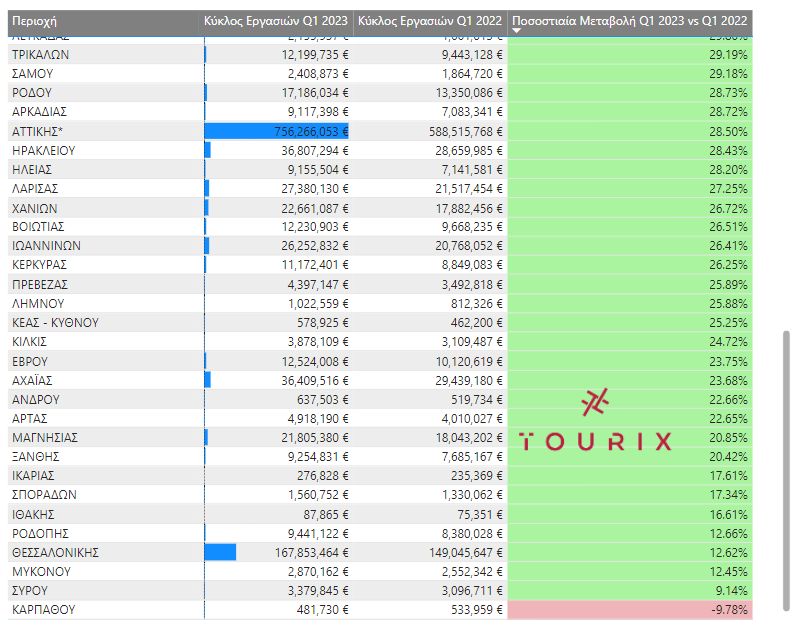The height and width of the screenshot is (627, 795).
Task: Select the ΣΑΜΟΥ region cell
Action: click(32, 73)
